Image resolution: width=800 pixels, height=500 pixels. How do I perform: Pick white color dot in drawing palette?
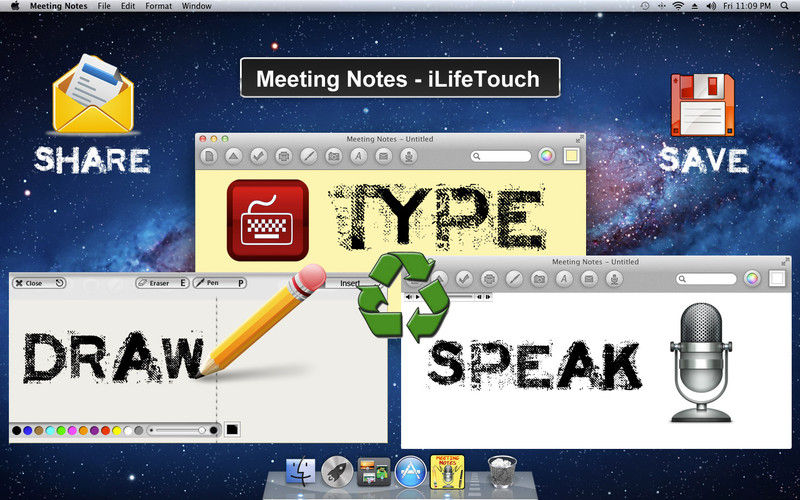(x=128, y=431)
